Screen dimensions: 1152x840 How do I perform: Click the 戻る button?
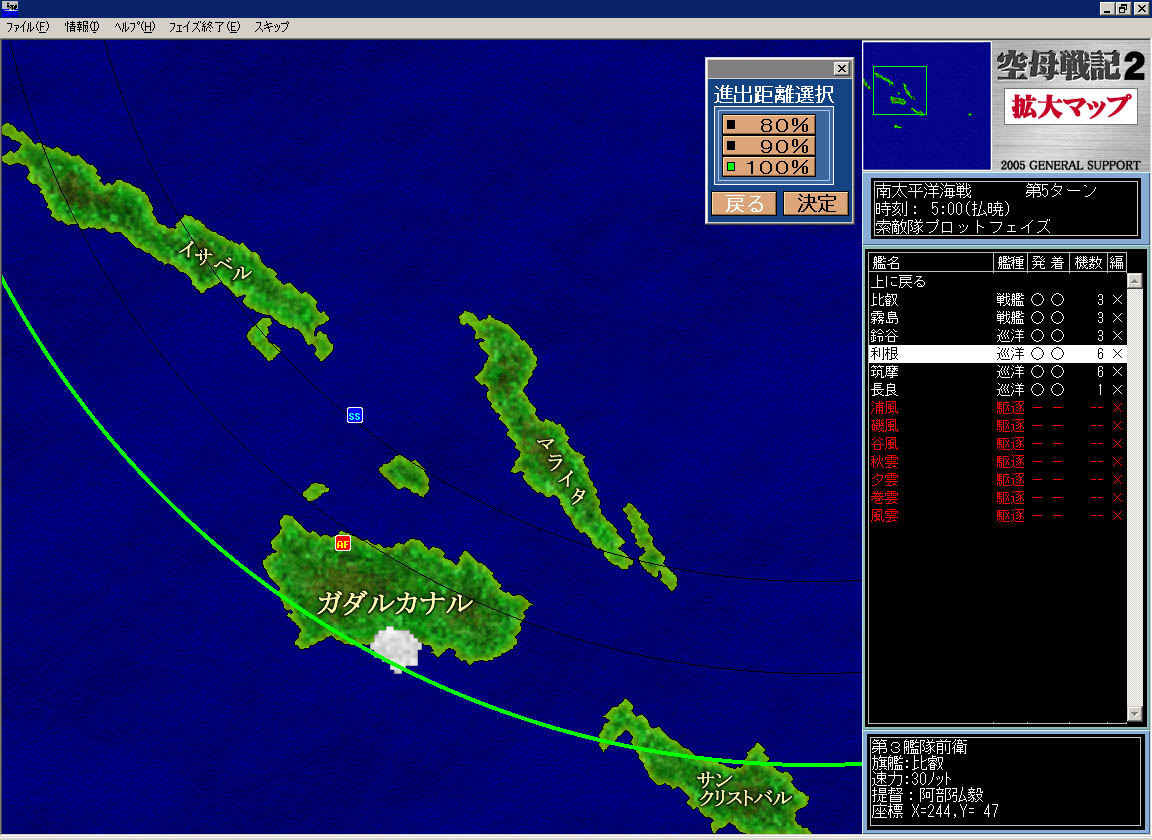(744, 204)
